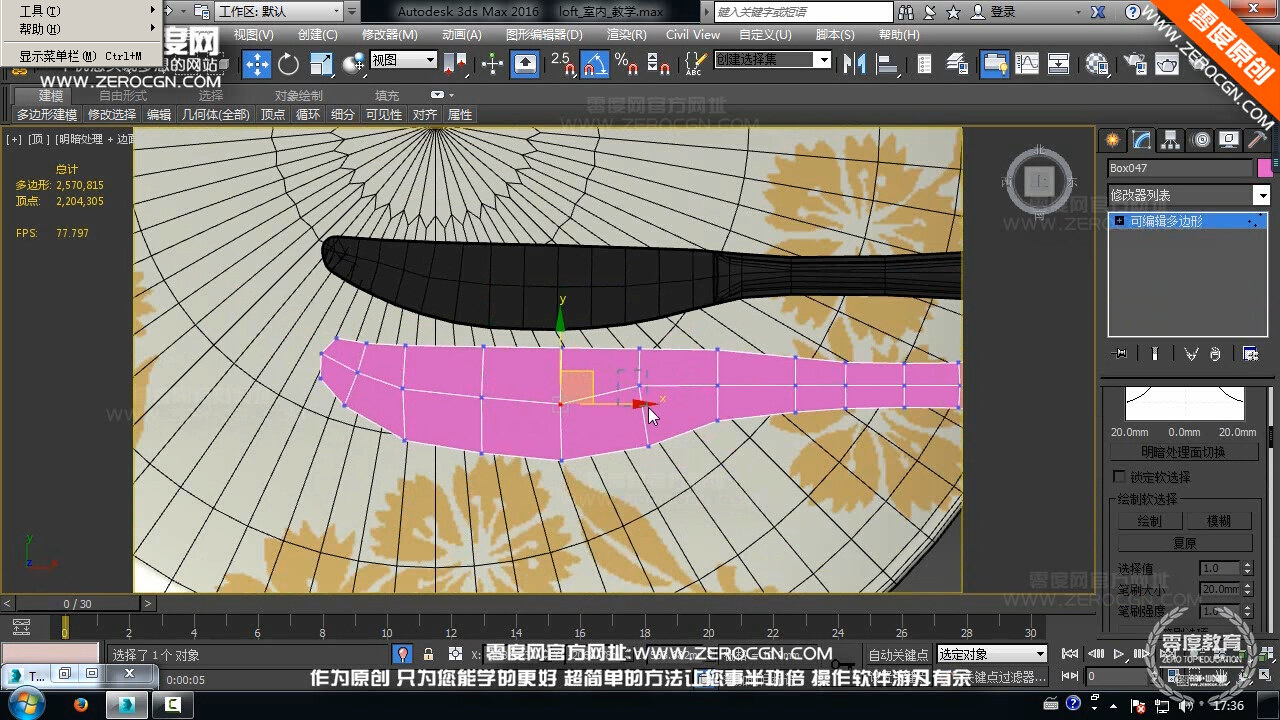Open 几何体(全部) ribbon panel
1280x720 pixels.
coord(216,115)
